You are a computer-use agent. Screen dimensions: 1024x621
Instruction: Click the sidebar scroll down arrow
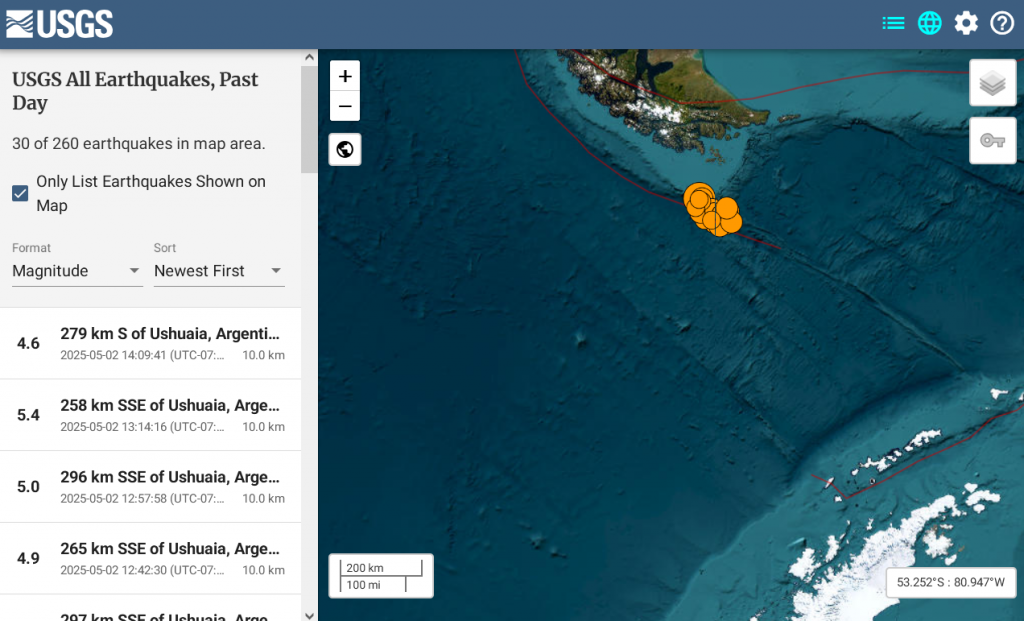pyautogui.click(x=310, y=615)
